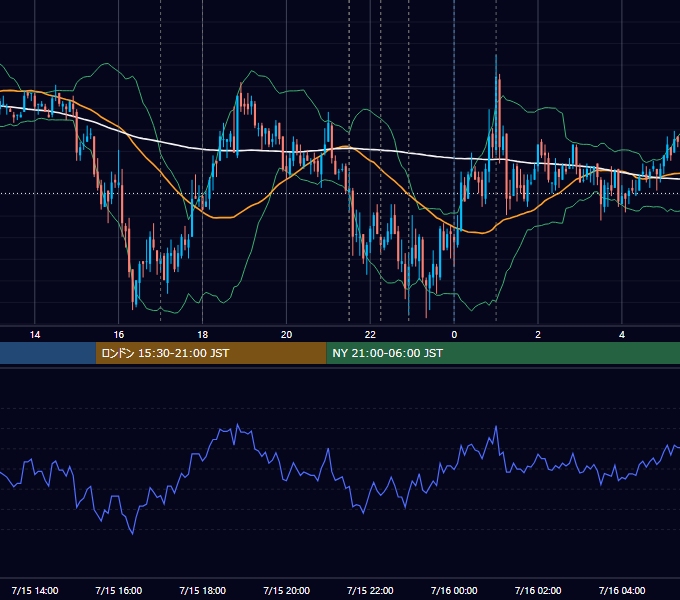The height and width of the screenshot is (600, 680).
Task: Click the hour label 4 on the price chart axis
Action: pyautogui.click(x=622, y=335)
